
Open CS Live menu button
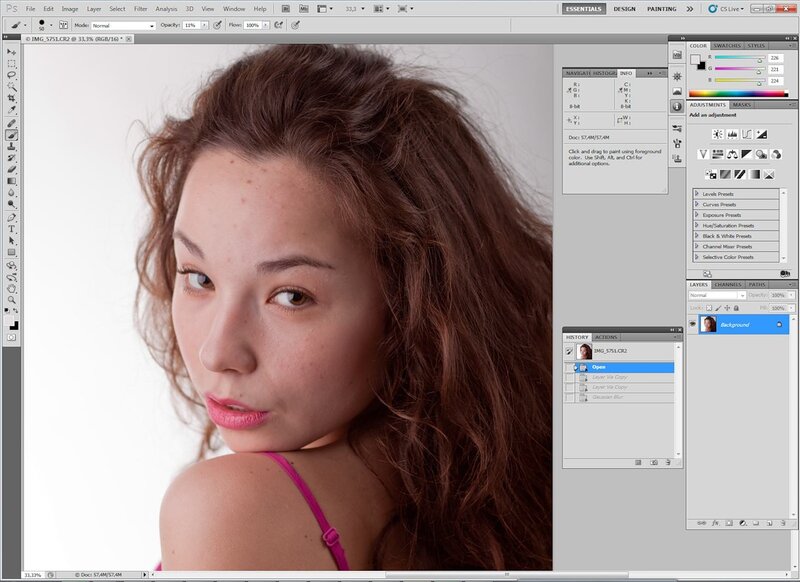[726, 9]
